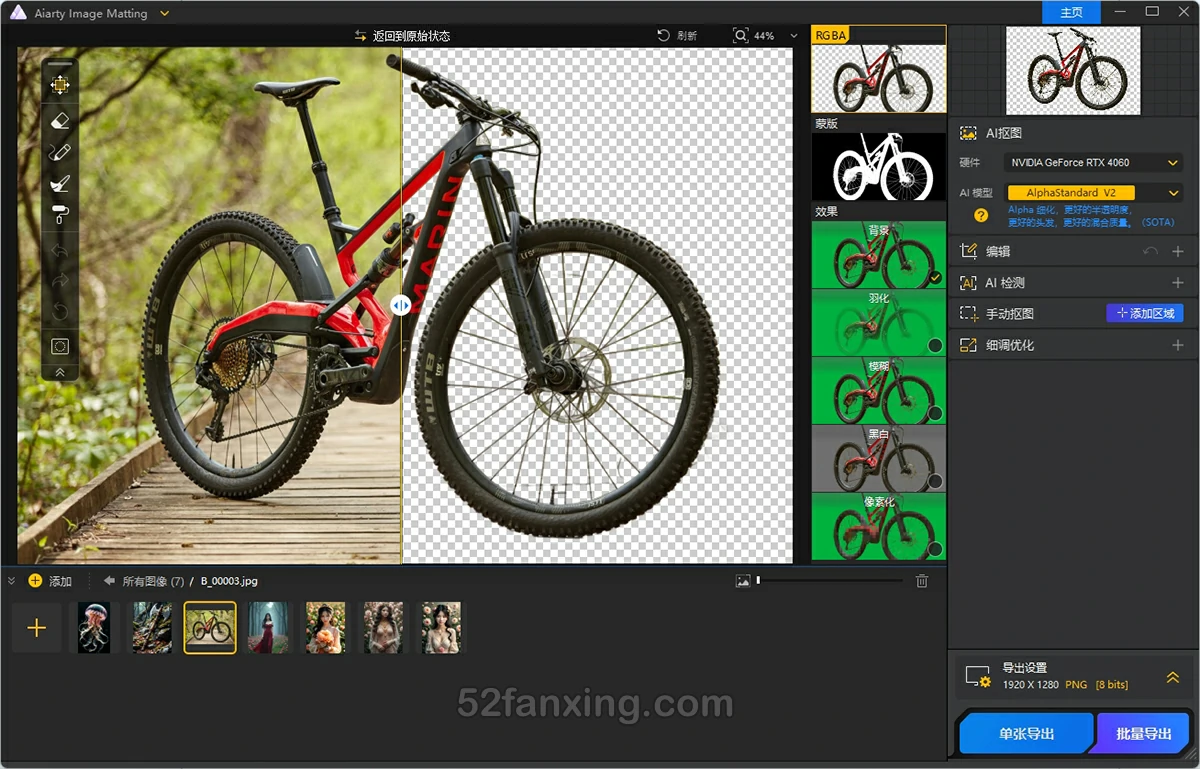The image size is (1200, 769).
Task: Click the file name B_00003.jpg
Action: pos(229,581)
